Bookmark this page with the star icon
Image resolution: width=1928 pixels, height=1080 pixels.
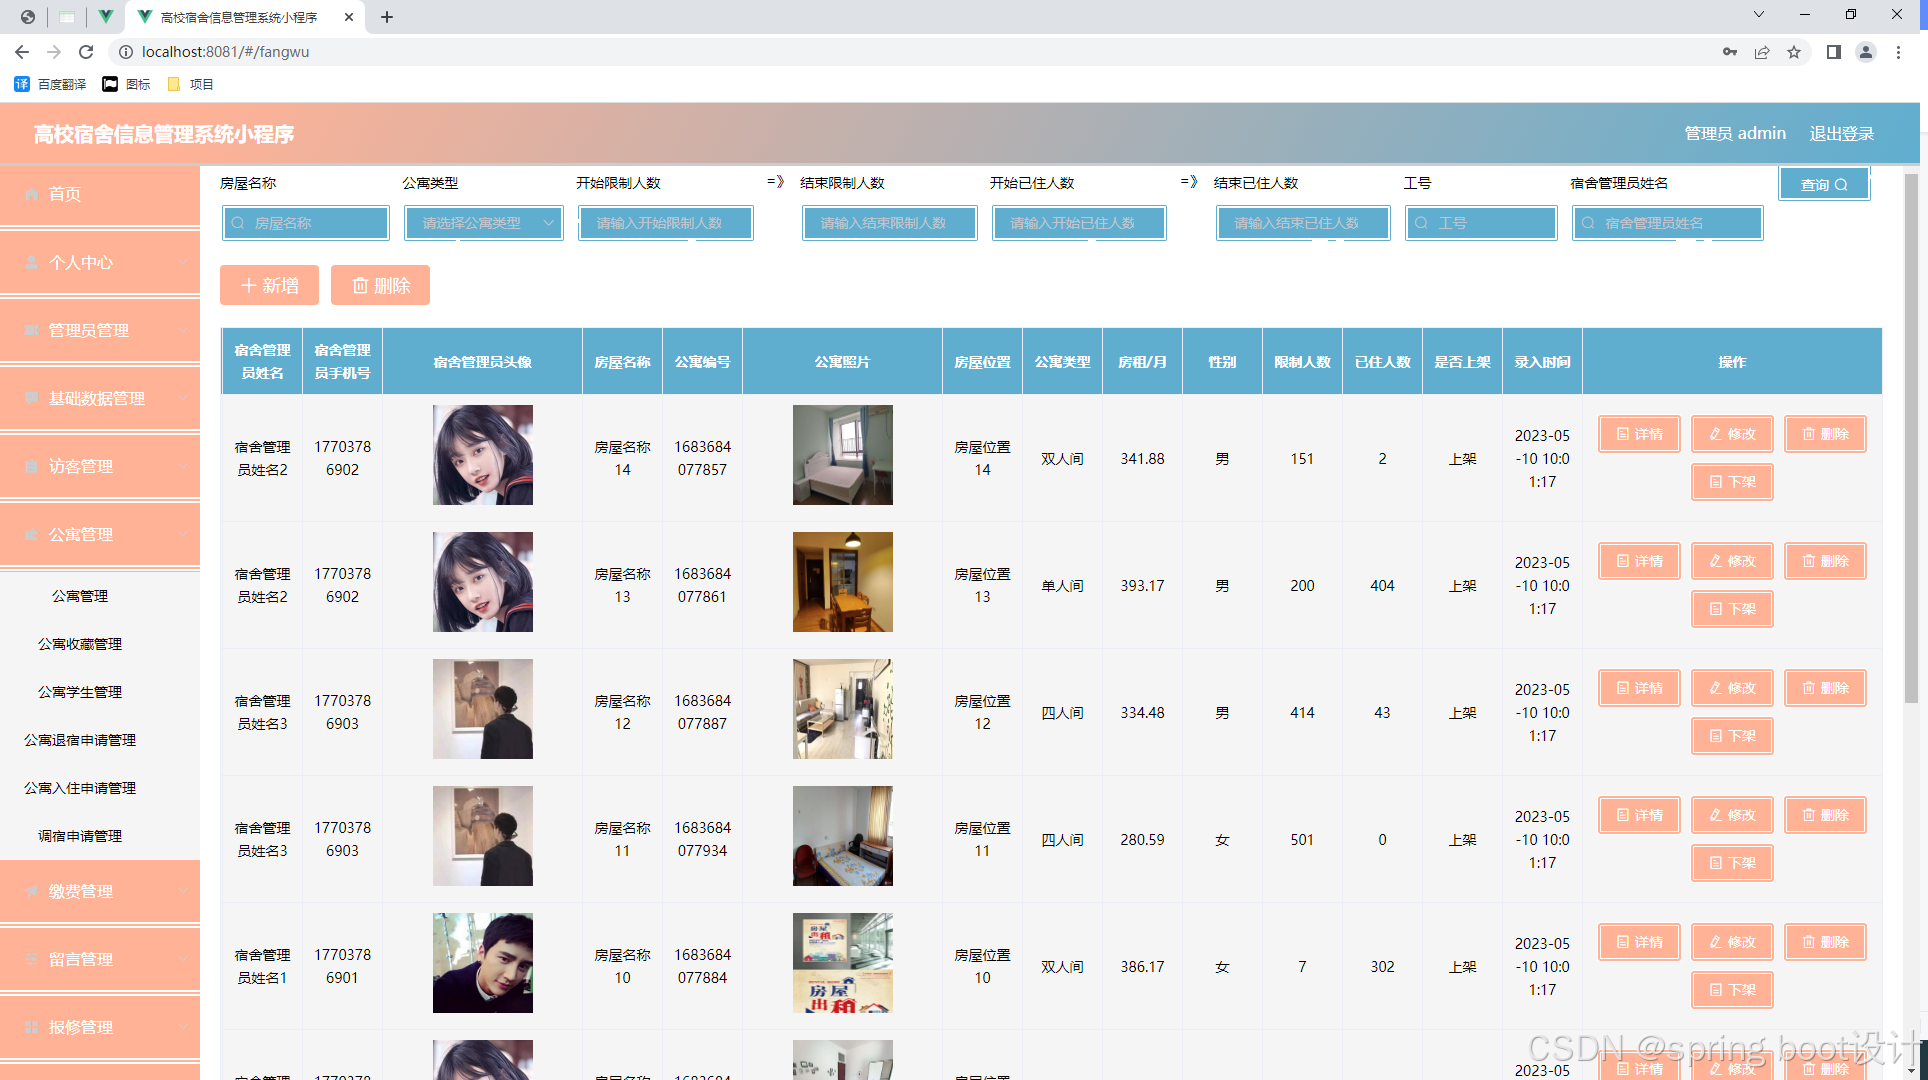pos(1794,52)
